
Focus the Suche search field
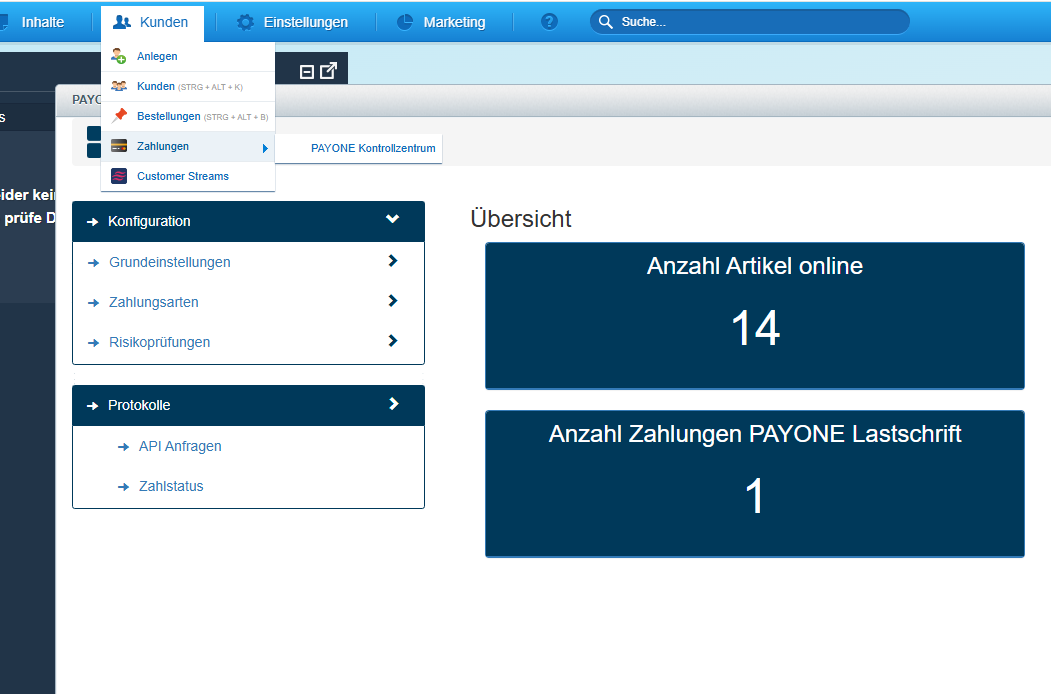click(749, 22)
